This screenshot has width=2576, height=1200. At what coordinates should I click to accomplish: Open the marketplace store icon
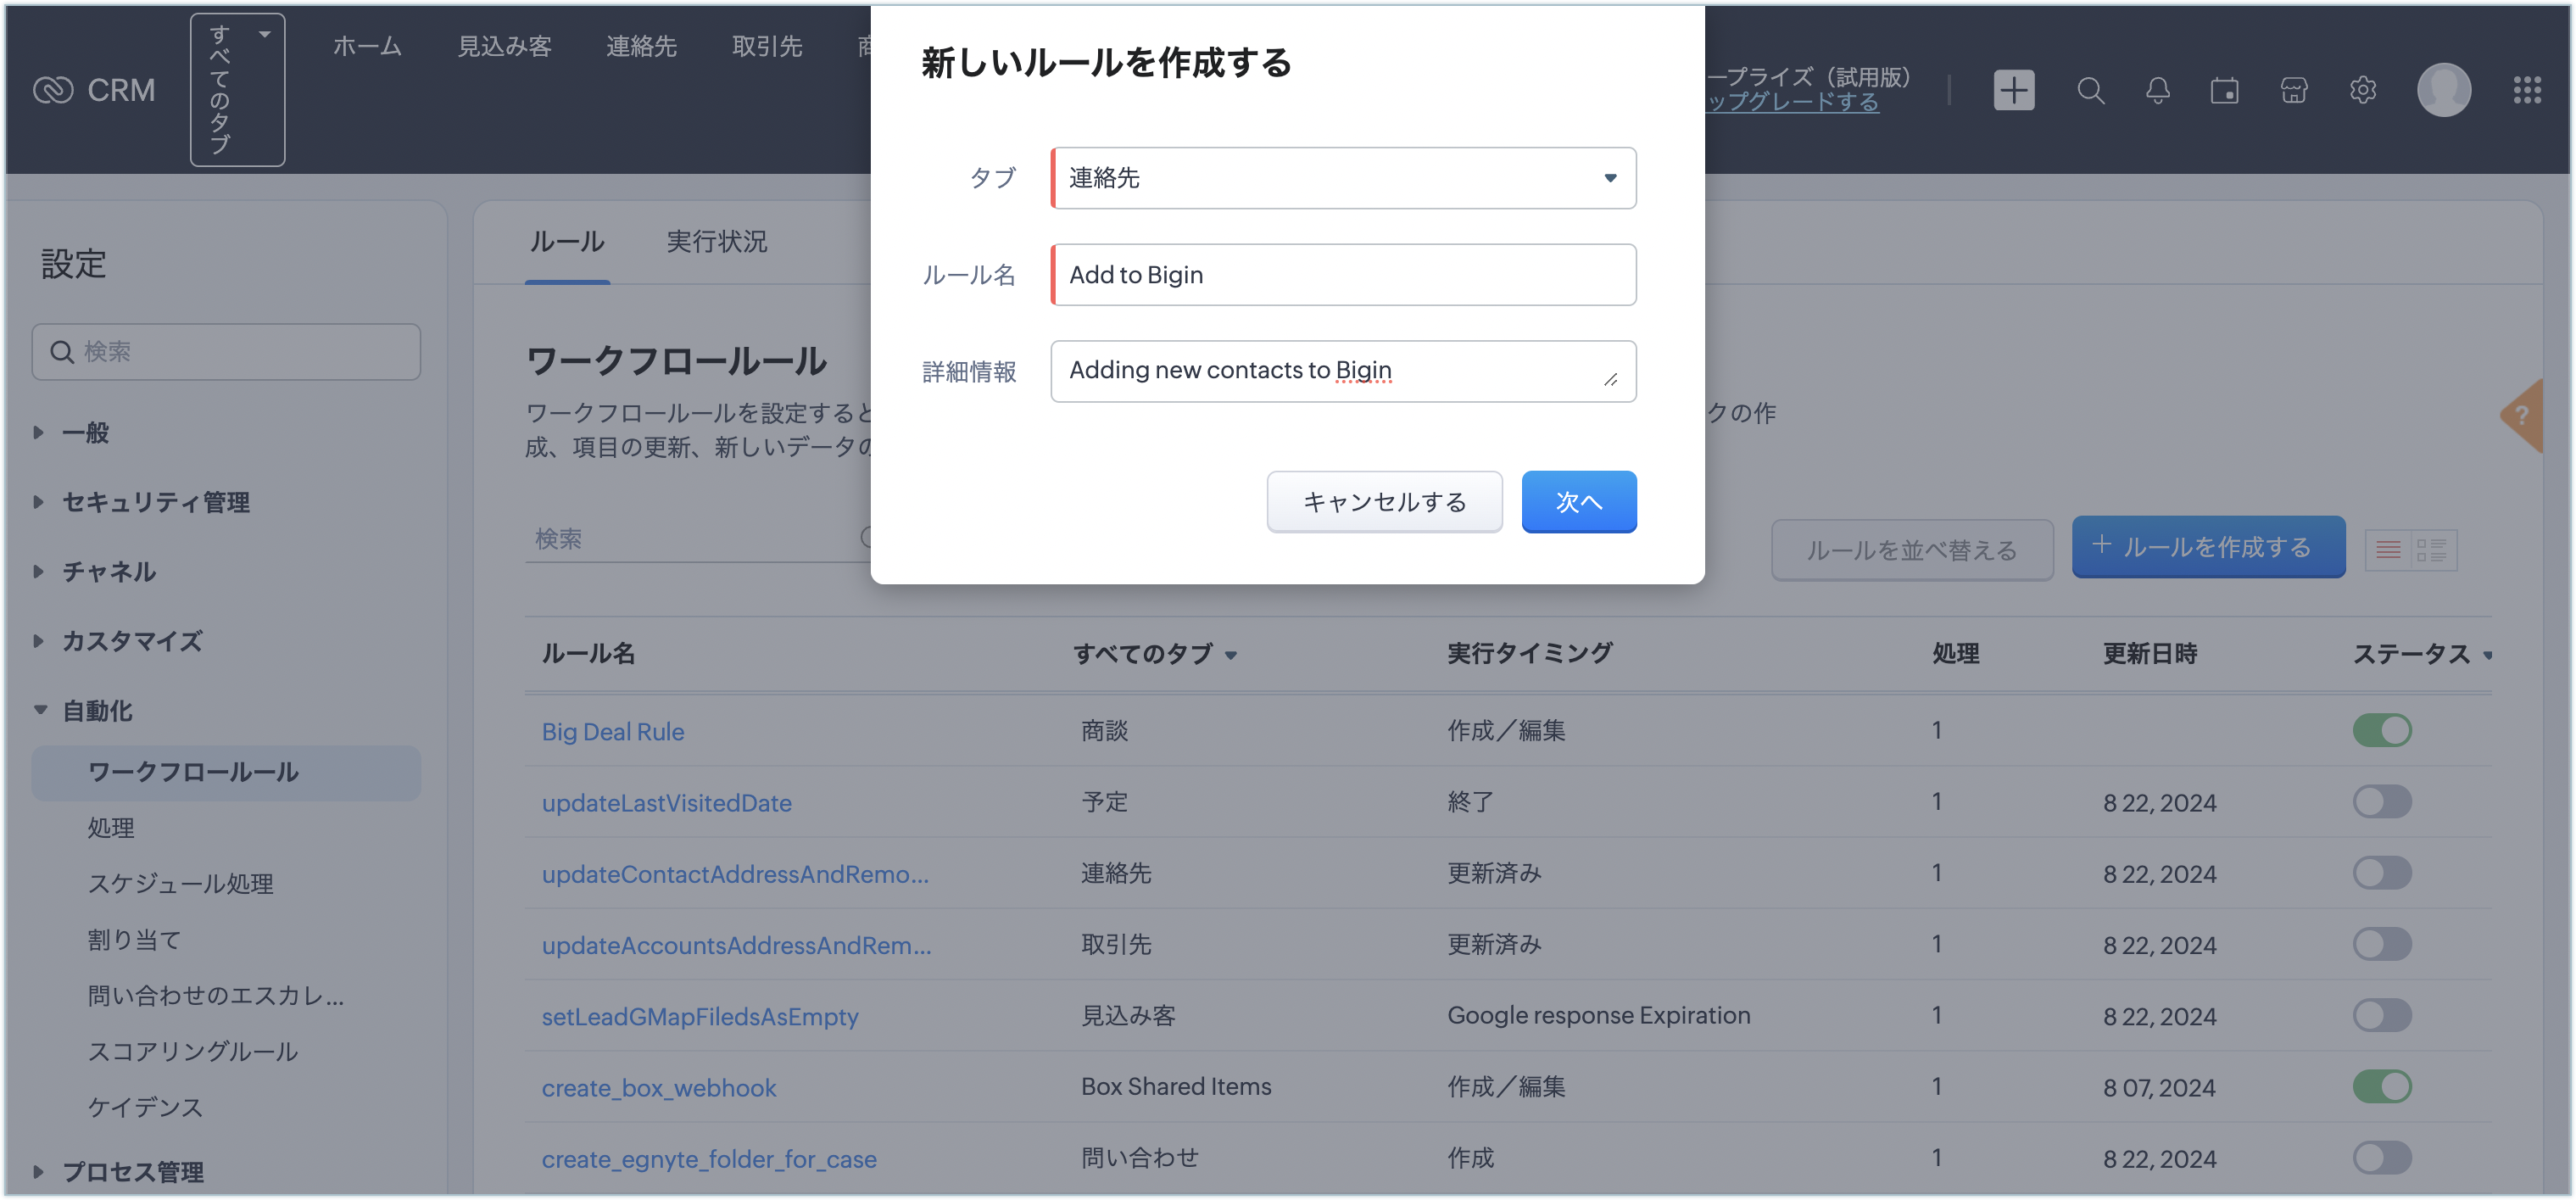click(x=2293, y=90)
